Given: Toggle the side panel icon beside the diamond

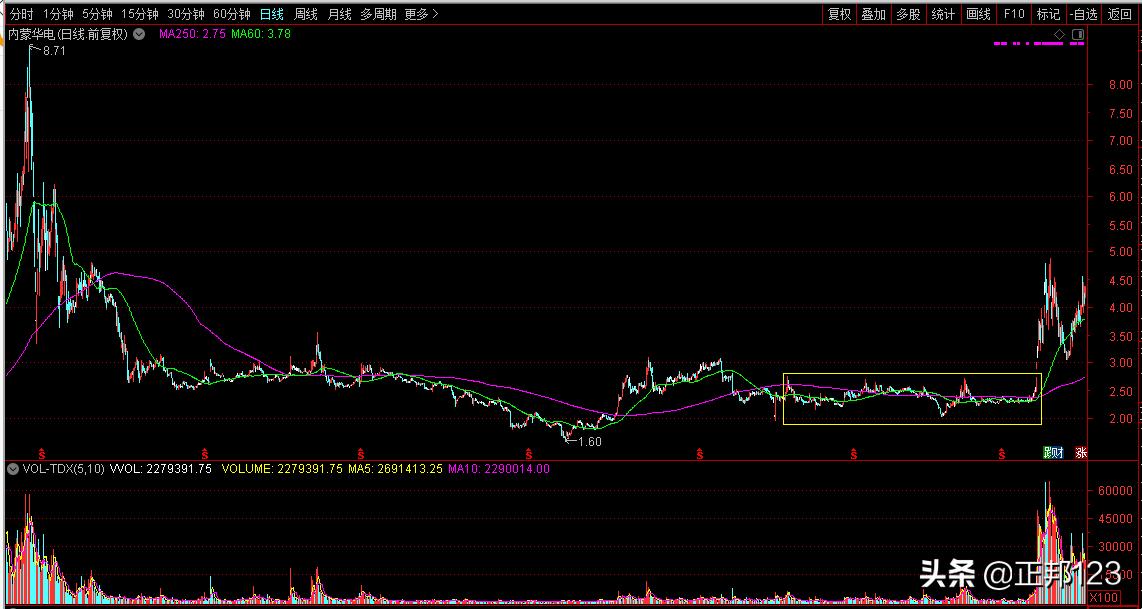Looking at the screenshot, I should pyautogui.click(x=1079, y=34).
